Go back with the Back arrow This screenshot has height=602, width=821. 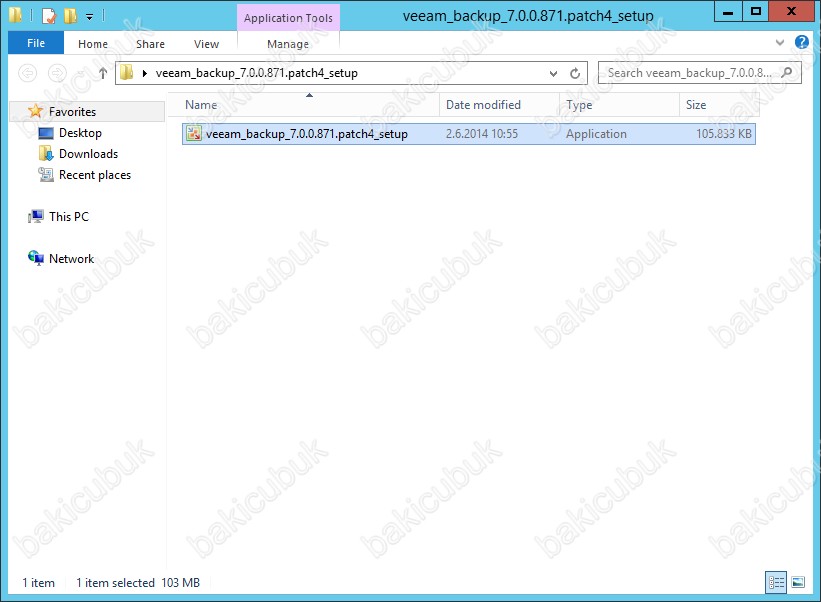pyautogui.click(x=27, y=73)
